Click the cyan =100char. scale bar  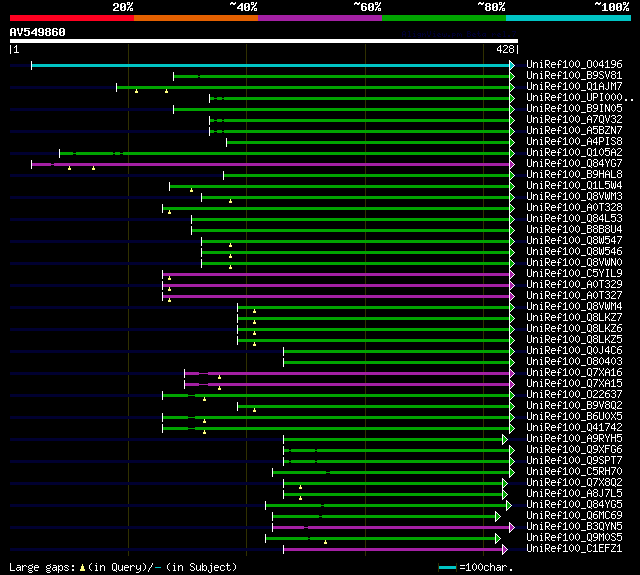447,567
